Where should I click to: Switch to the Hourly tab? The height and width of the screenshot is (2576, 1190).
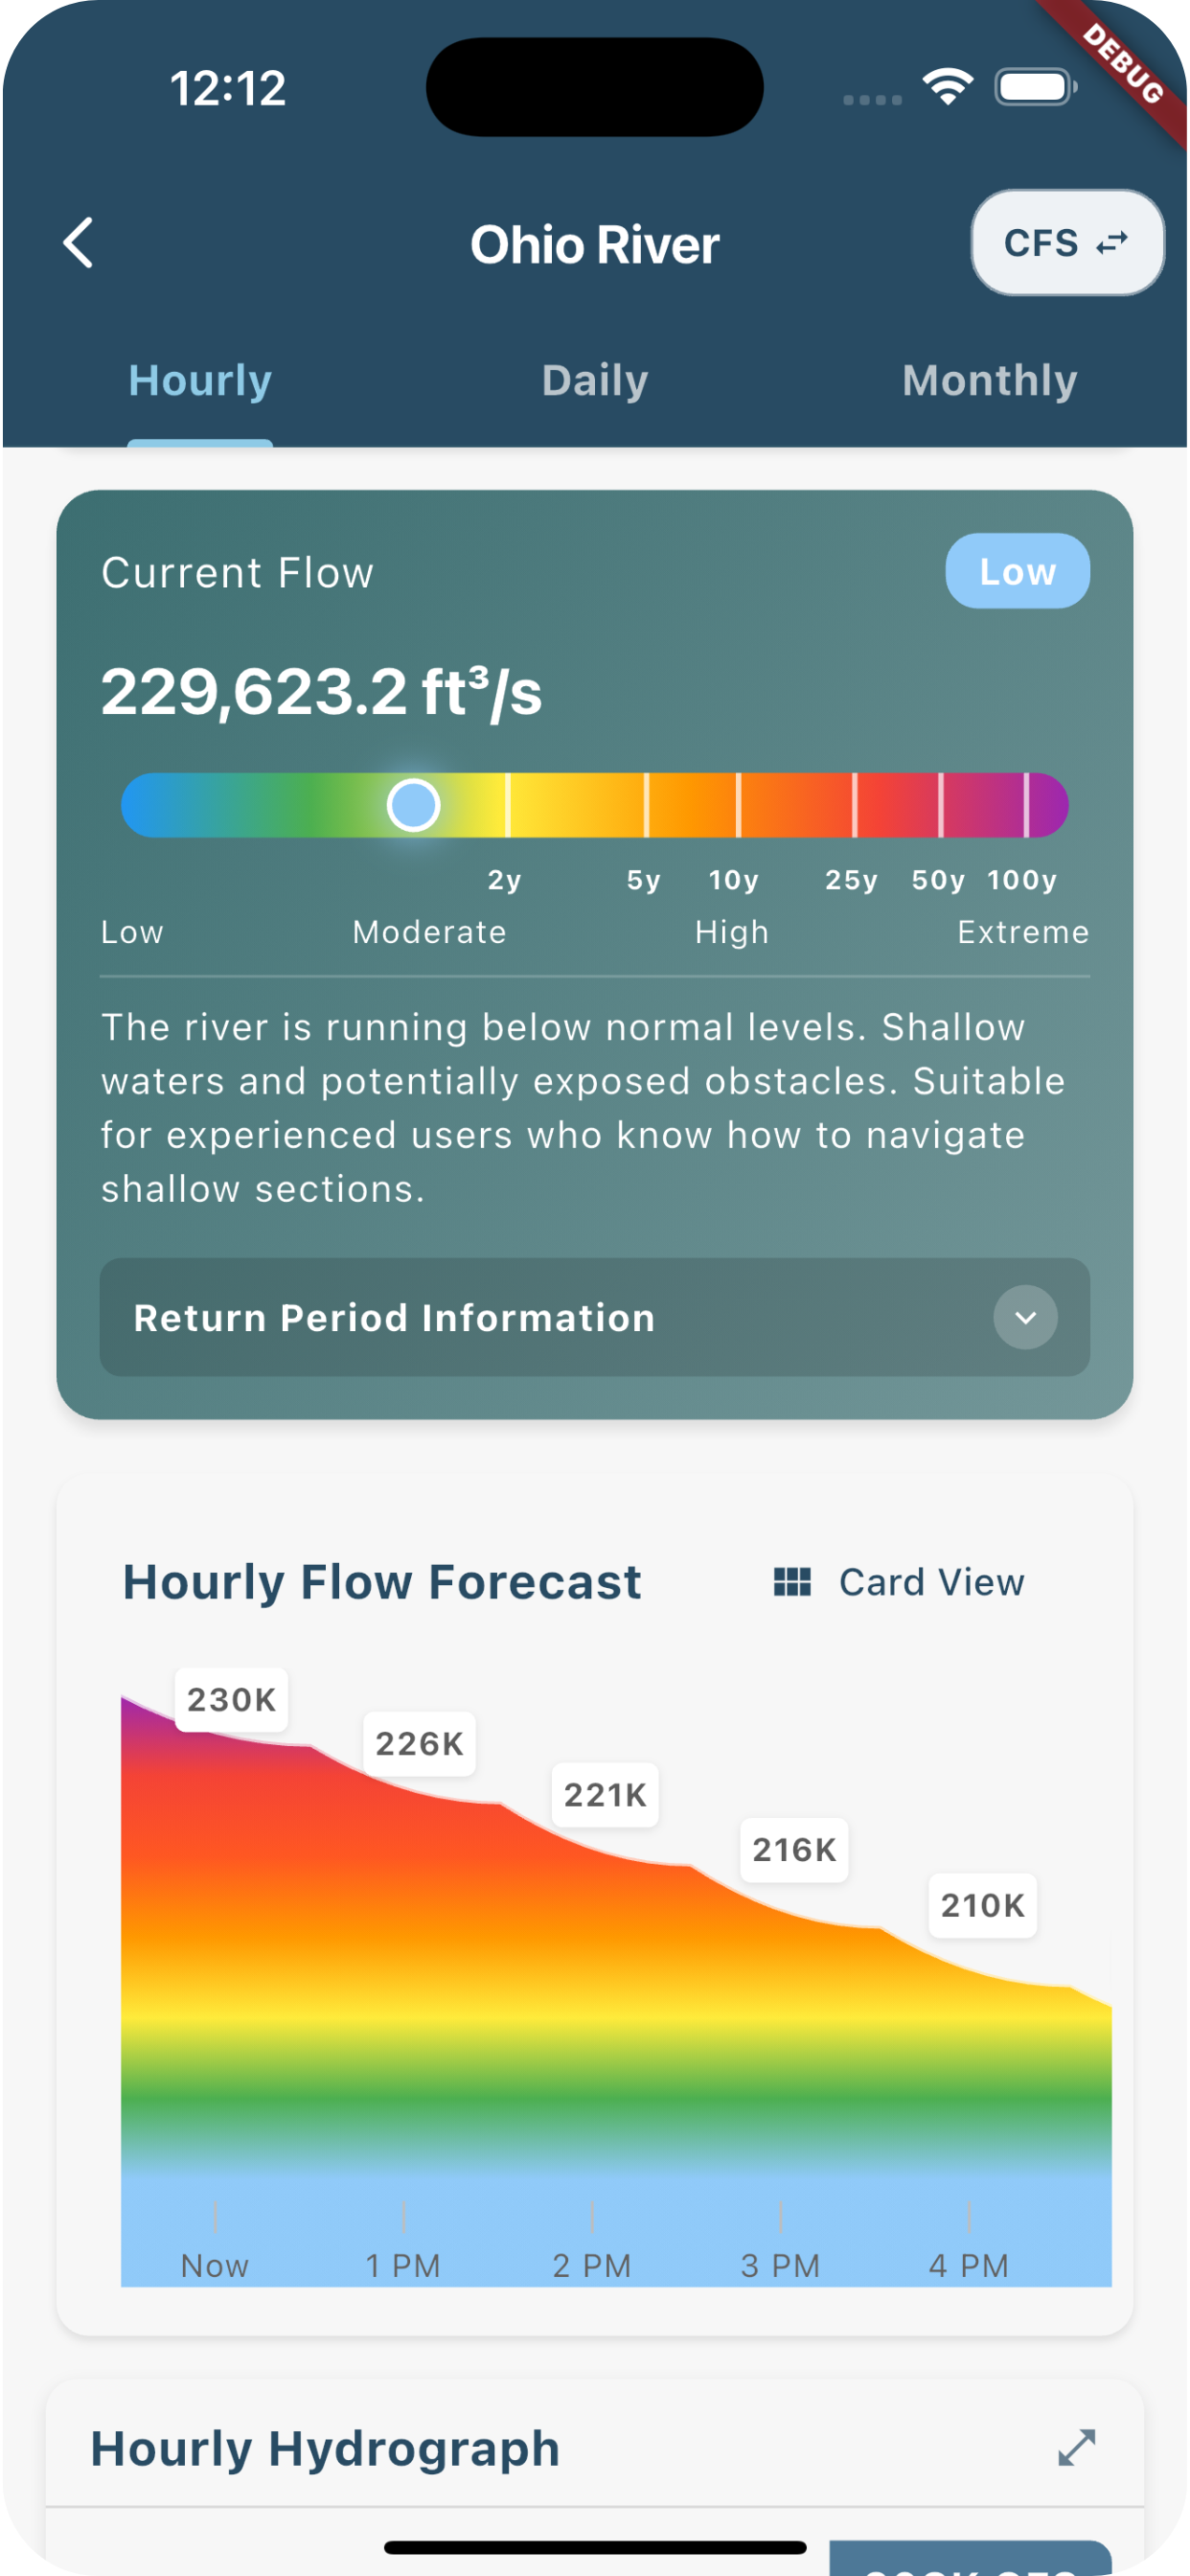click(x=200, y=381)
